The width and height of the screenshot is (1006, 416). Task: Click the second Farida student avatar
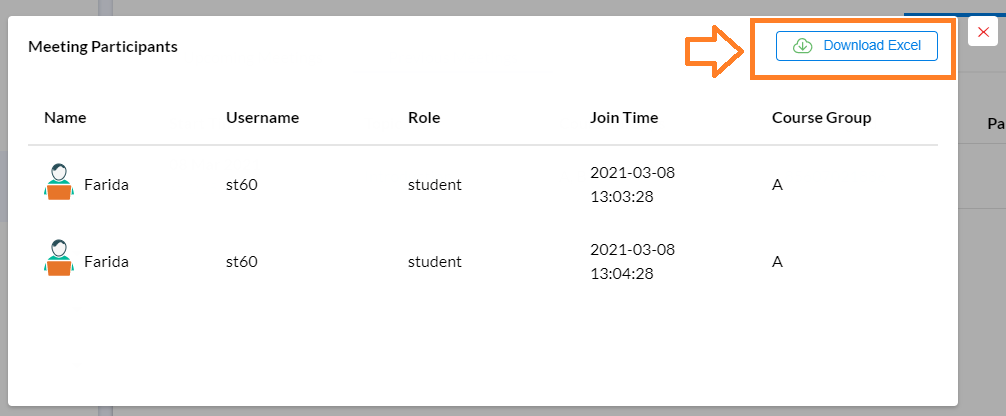pos(58,259)
